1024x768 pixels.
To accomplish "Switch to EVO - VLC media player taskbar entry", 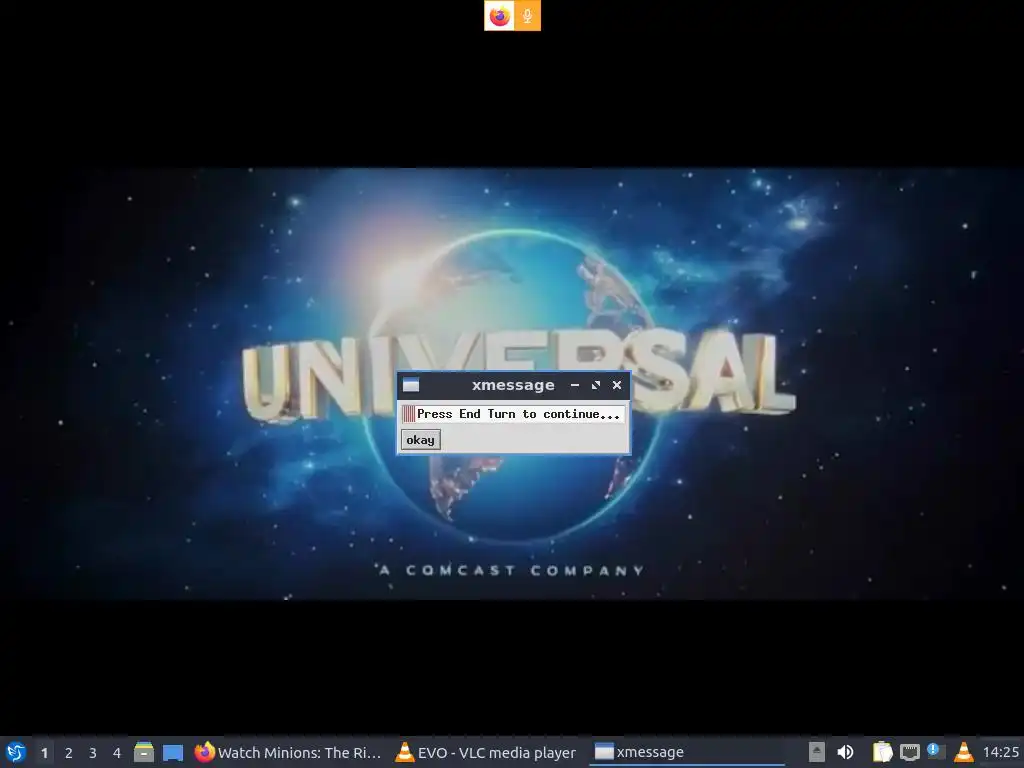I will pyautogui.click(x=487, y=752).
